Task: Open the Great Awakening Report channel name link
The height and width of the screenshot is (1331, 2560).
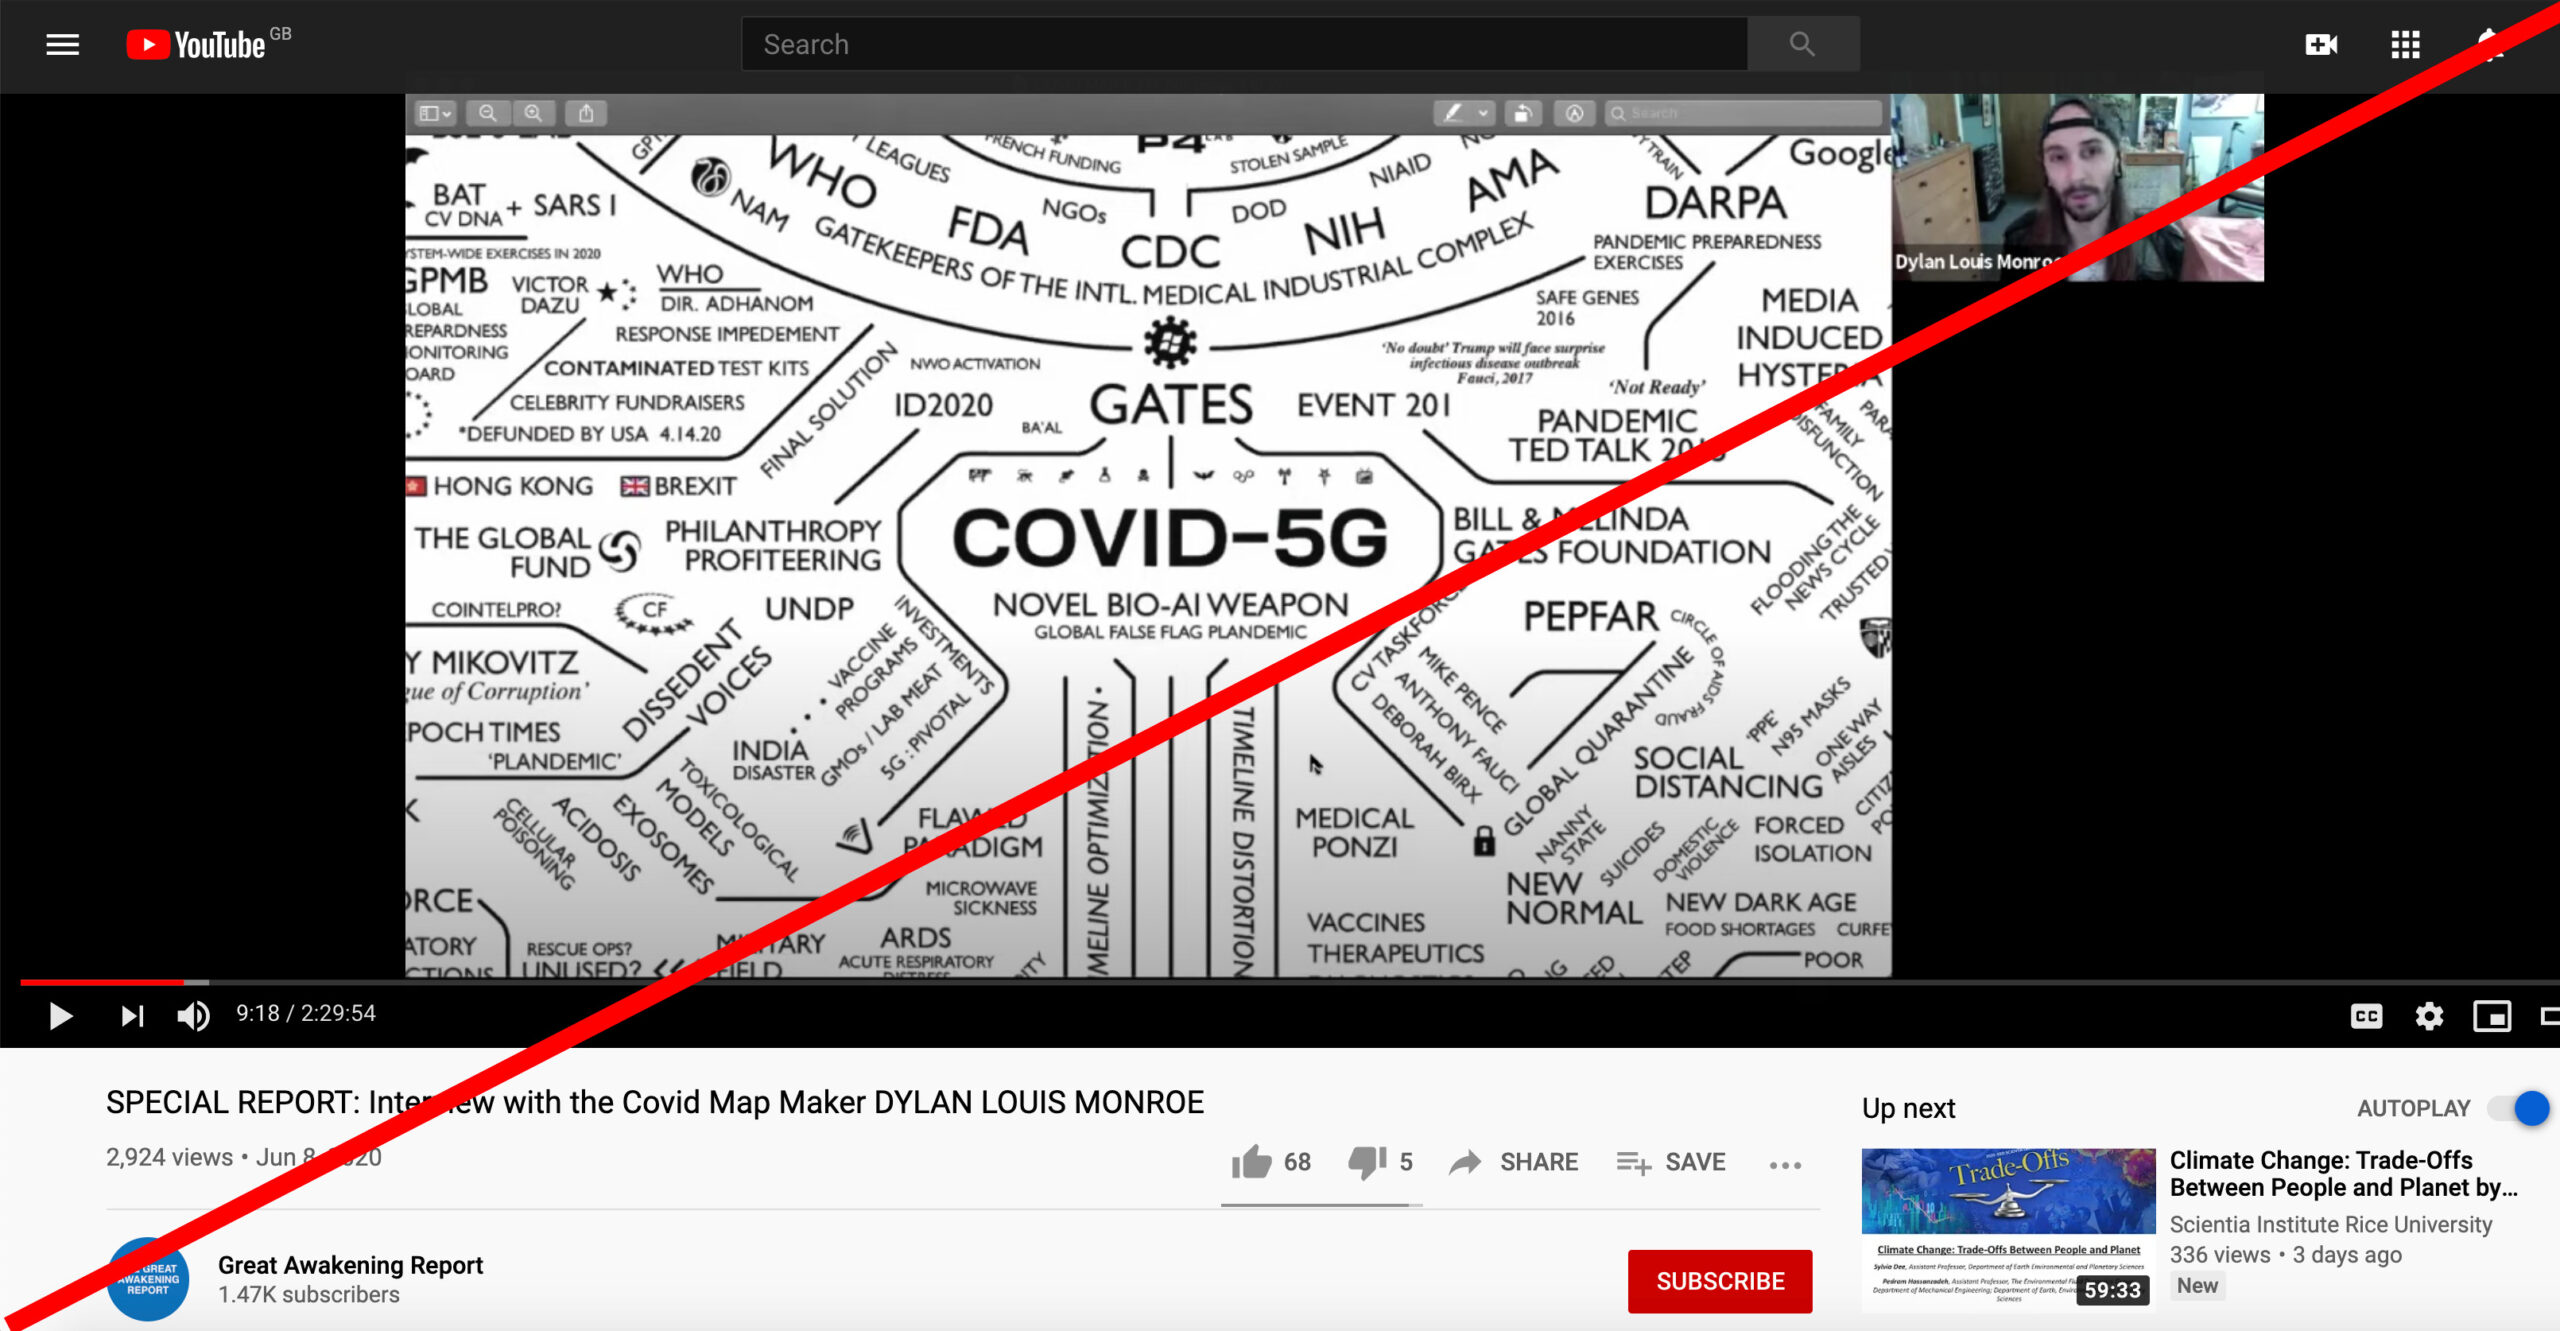Action: [x=350, y=1265]
